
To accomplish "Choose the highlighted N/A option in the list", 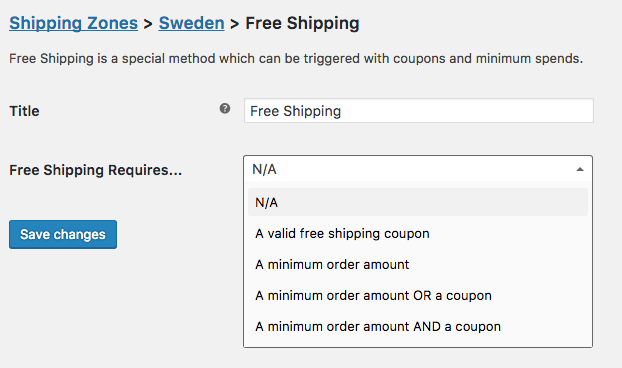I will coord(418,202).
